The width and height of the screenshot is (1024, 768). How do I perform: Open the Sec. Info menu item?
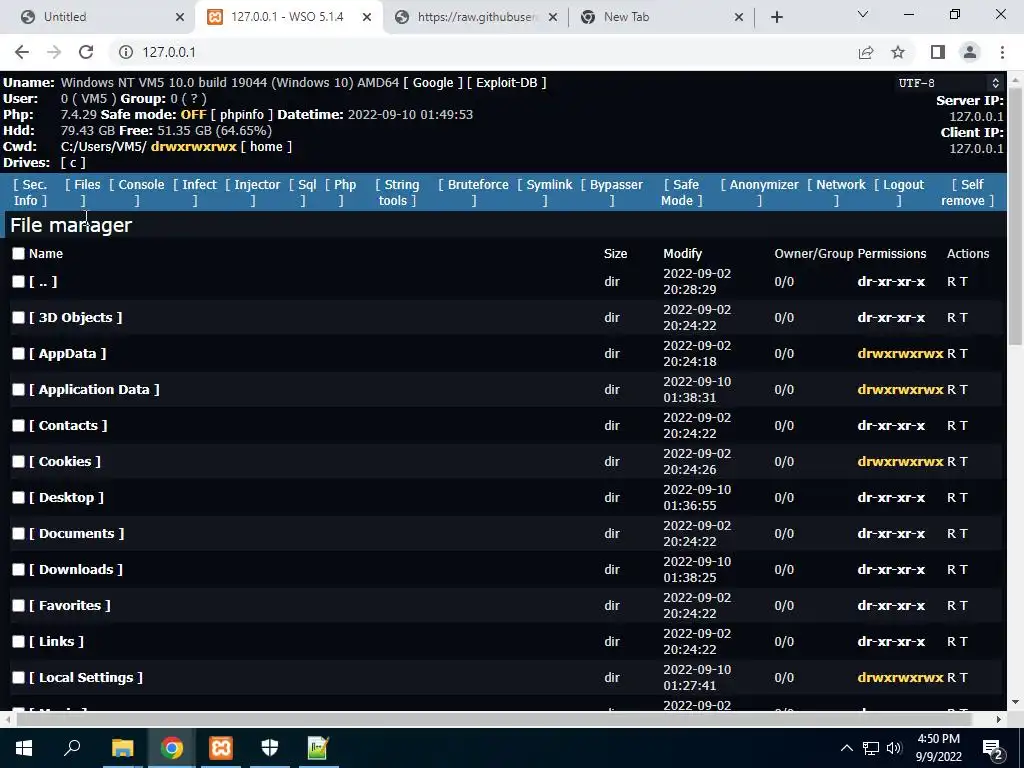30,193
